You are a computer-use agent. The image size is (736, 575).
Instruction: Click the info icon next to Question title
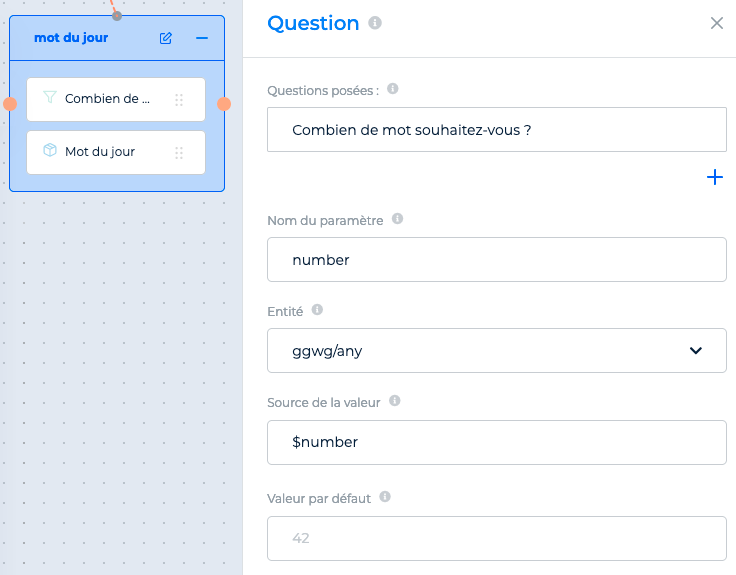click(x=375, y=23)
